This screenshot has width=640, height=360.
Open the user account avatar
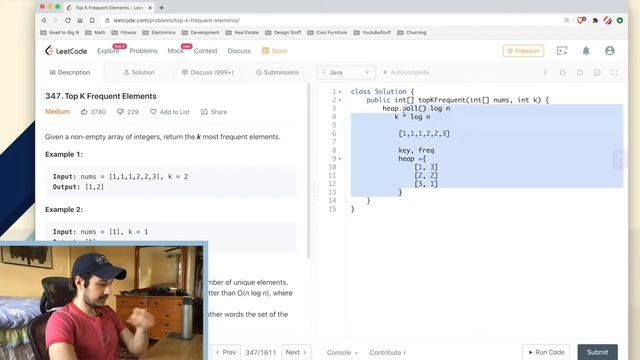[610, 51]
